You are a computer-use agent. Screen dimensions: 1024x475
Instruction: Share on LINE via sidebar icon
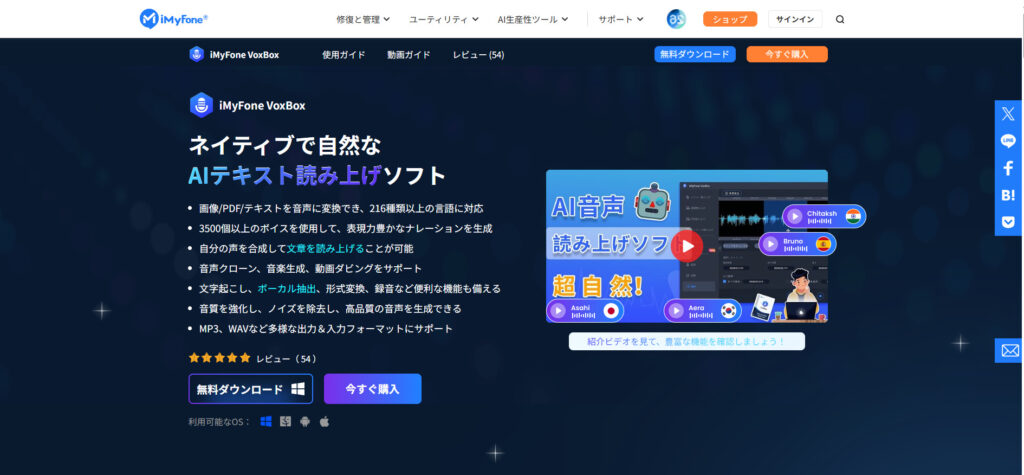point(1008,140)
